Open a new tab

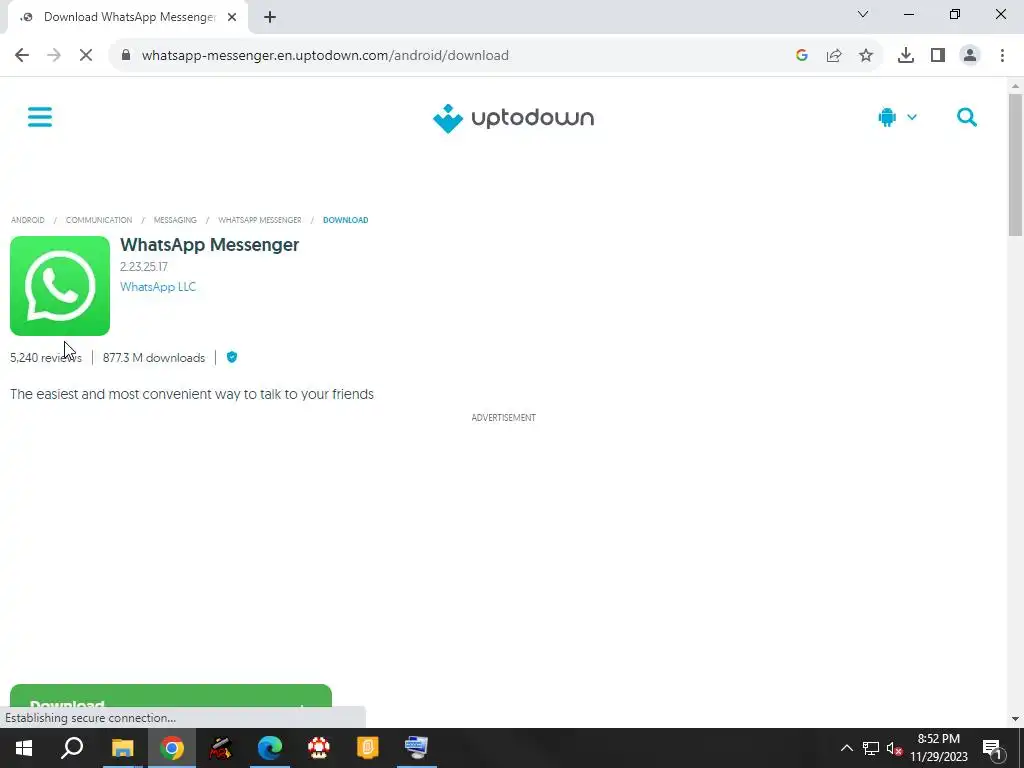click(x=270, y=18)
